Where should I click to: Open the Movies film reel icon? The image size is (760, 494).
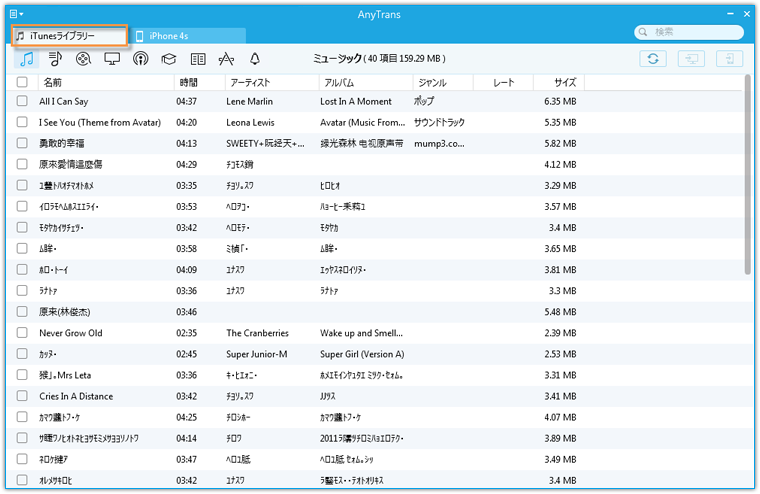click(x=83, y=59)
